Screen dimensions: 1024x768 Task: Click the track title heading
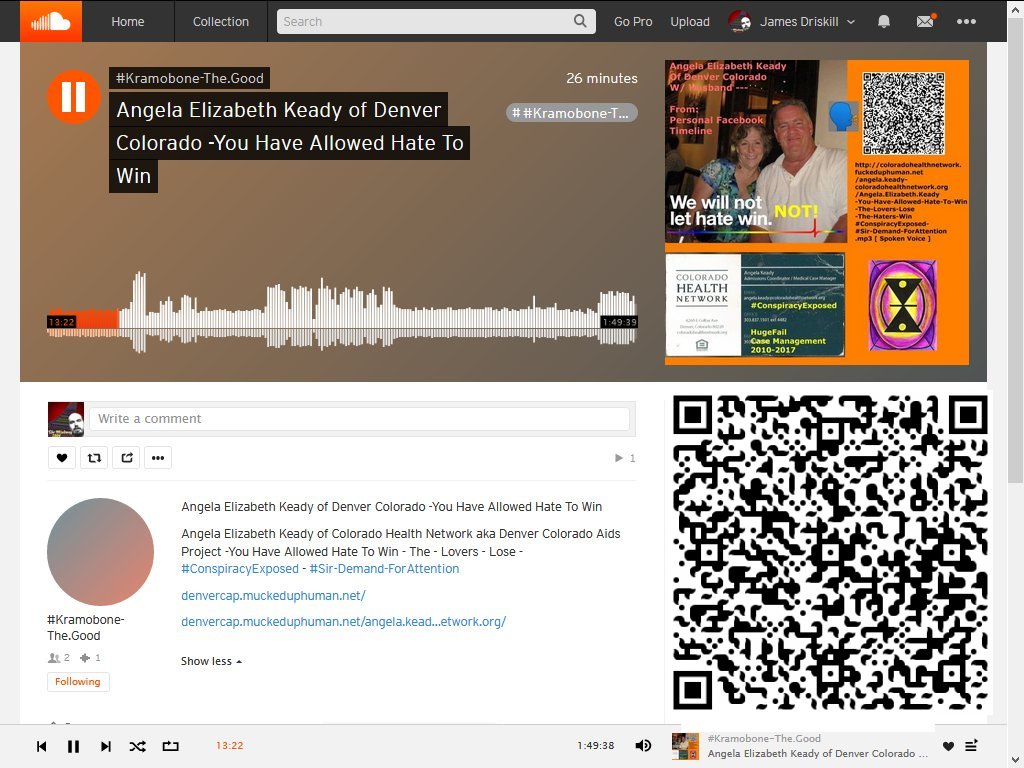(289, 143)
